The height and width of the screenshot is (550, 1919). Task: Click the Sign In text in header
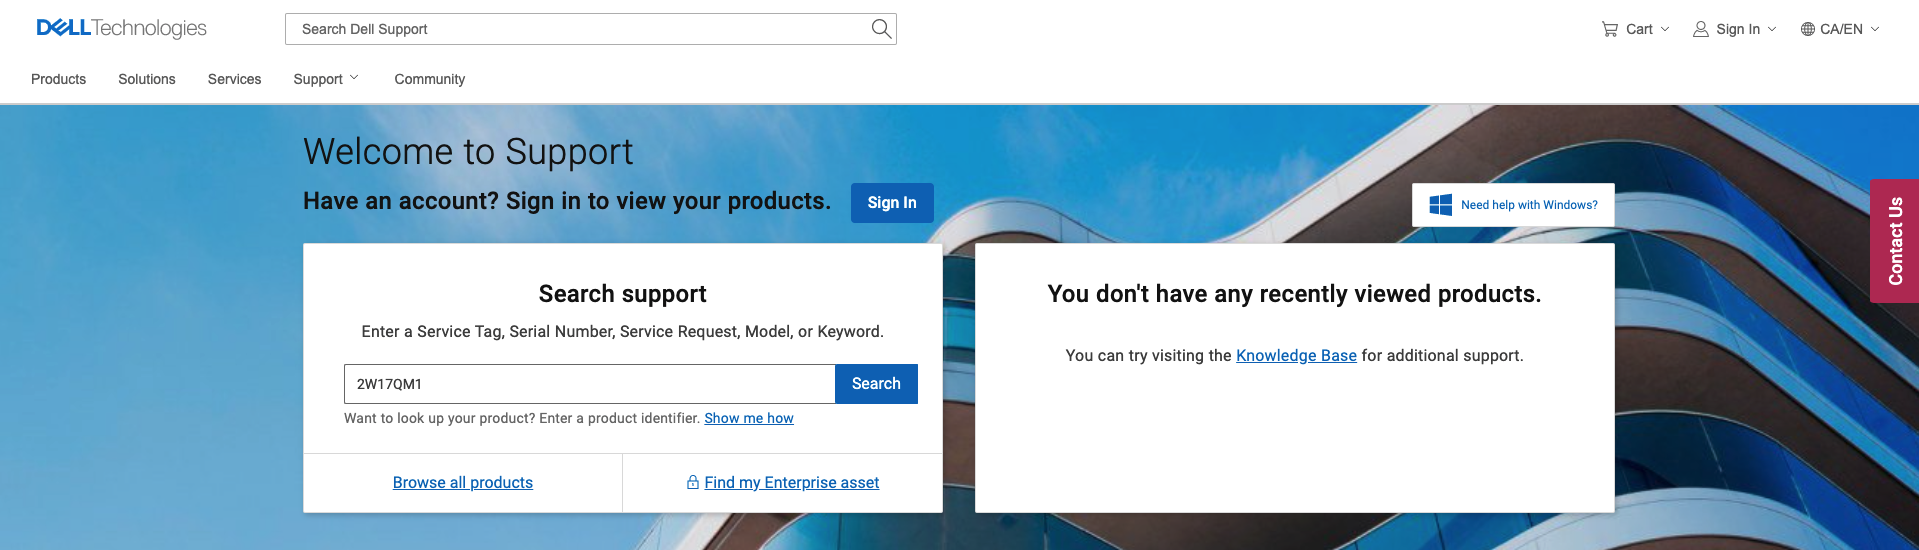(x=1738, y=29)
